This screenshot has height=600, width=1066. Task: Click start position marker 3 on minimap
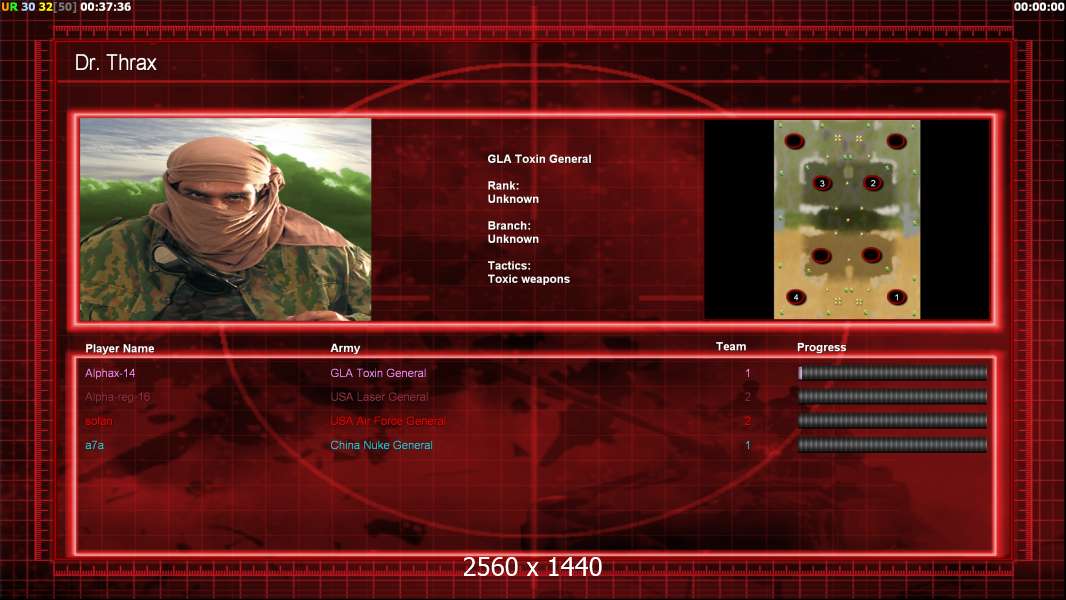(x=823, y=183)
